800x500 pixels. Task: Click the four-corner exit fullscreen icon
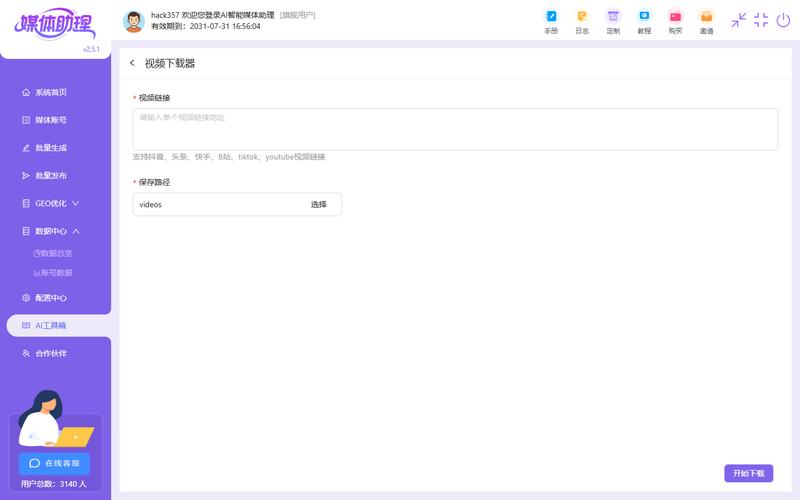pyautogui.click(x=761, y=20)
